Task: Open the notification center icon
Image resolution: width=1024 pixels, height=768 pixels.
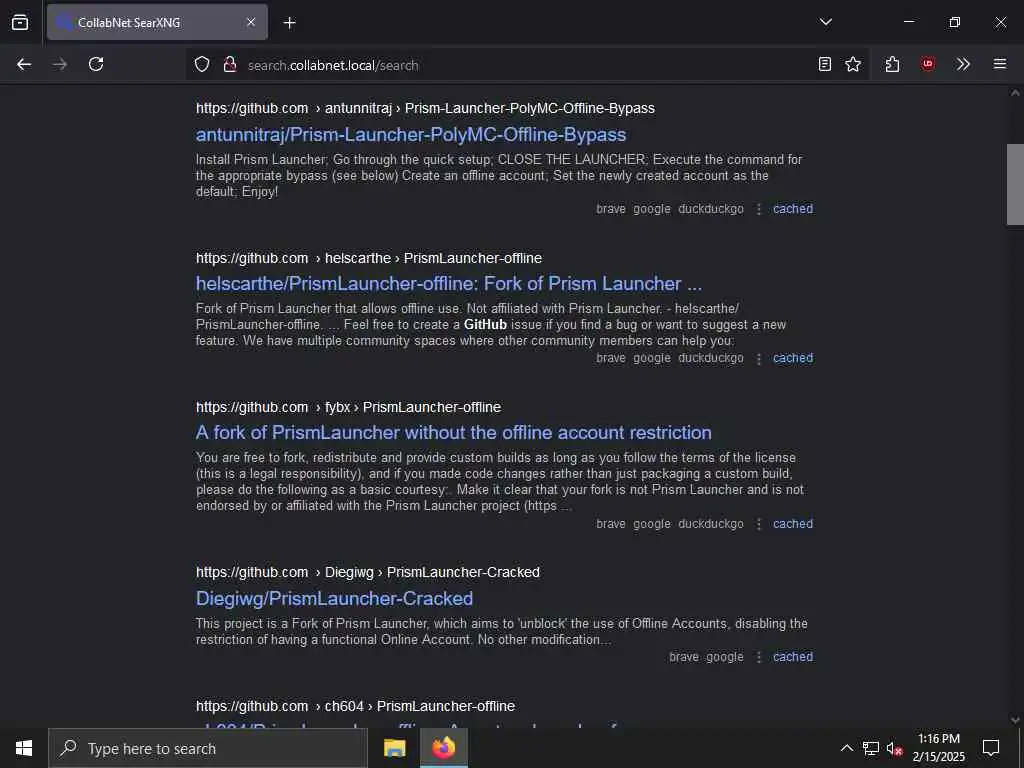Action: pyautogui.click(x=991, y=748)
